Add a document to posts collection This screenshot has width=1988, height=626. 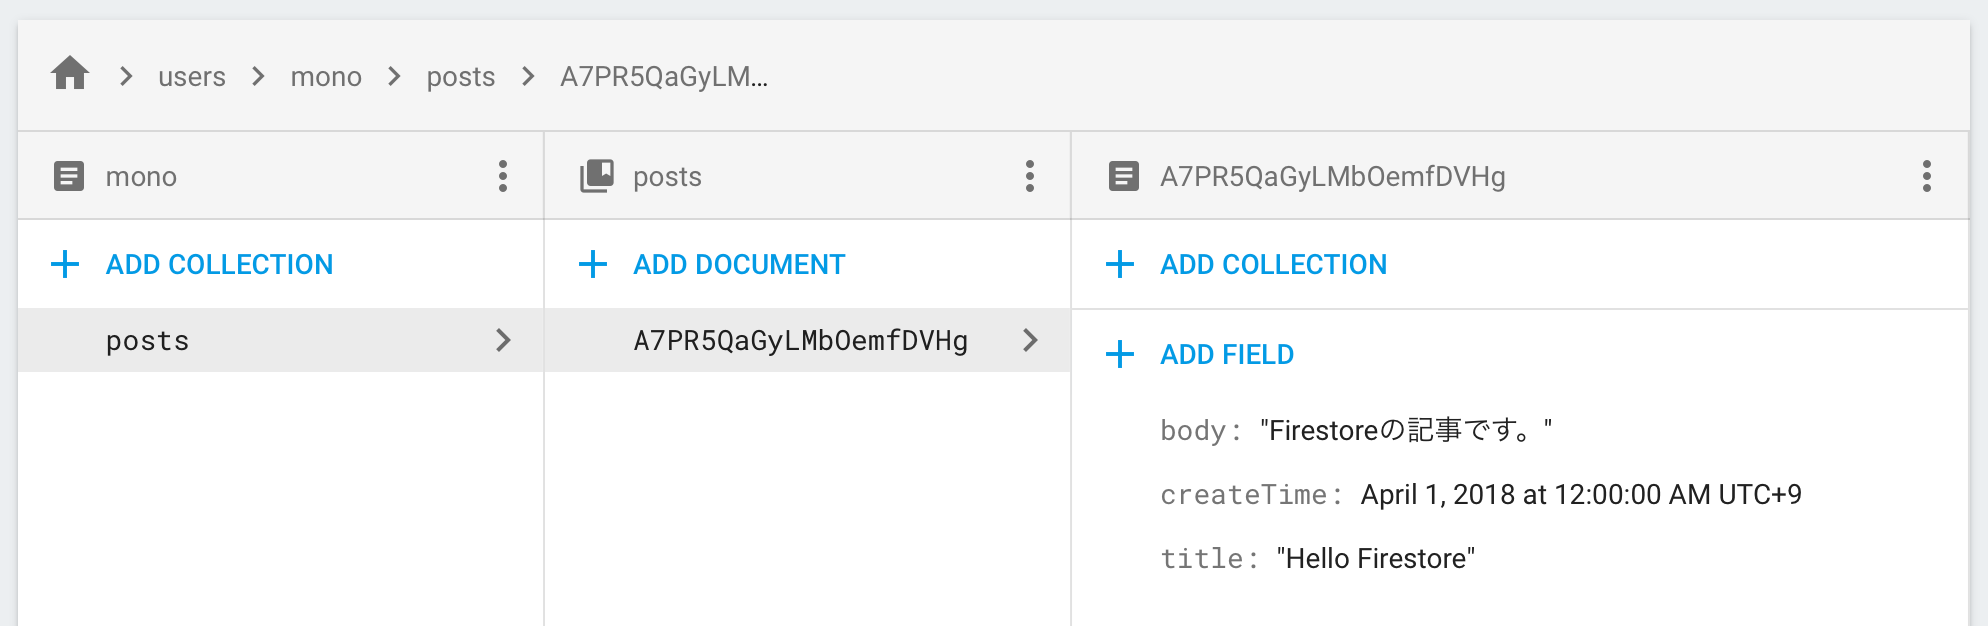coord(739,264)
